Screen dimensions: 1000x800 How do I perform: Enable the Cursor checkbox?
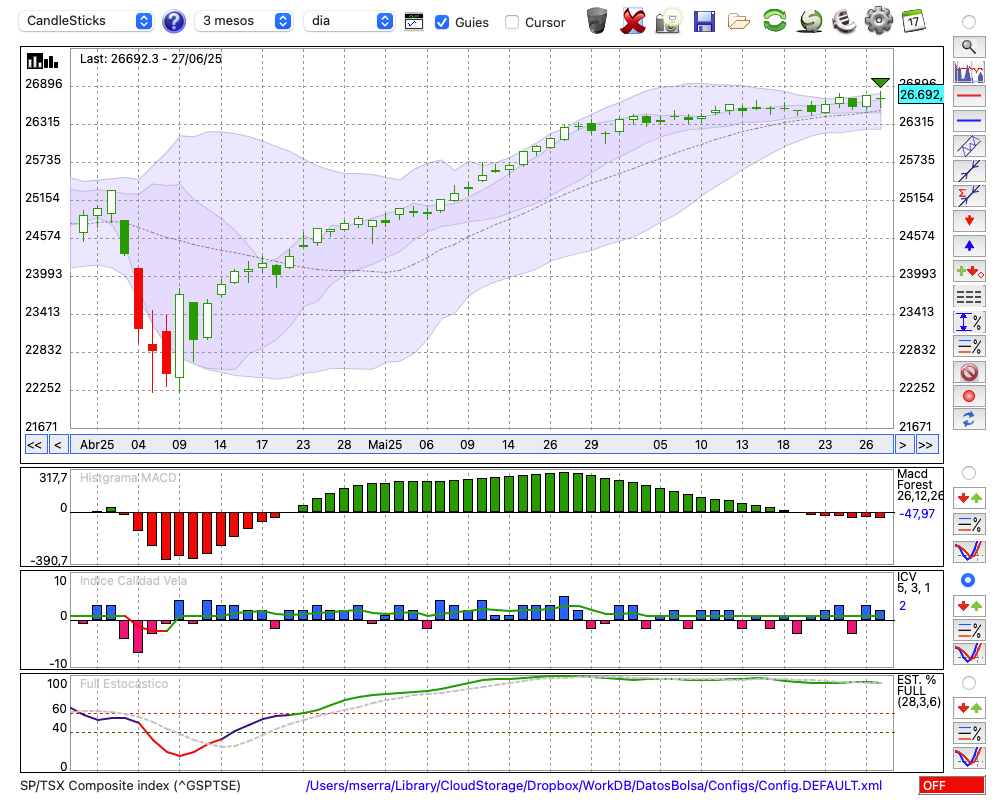click(511, 22)
